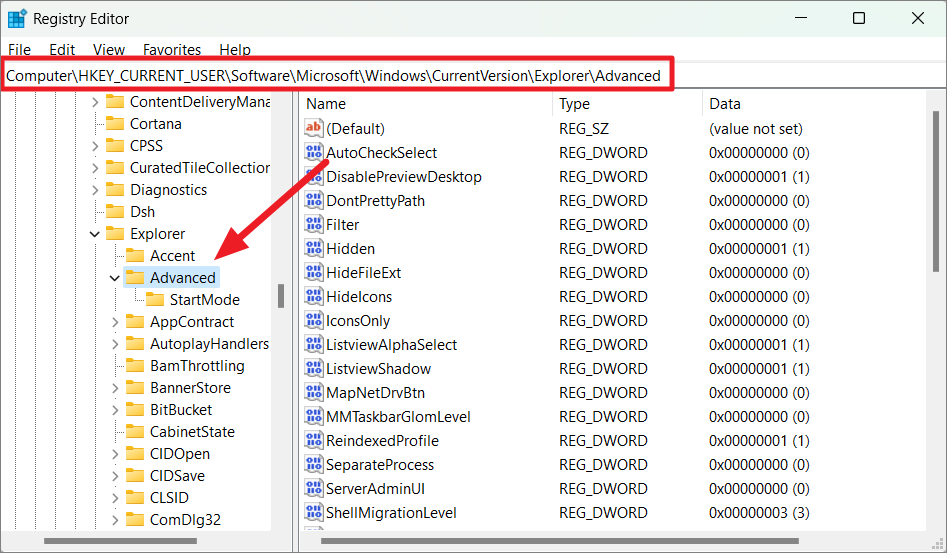
Task: Expand the CPSS key
Action: point(95,145)
